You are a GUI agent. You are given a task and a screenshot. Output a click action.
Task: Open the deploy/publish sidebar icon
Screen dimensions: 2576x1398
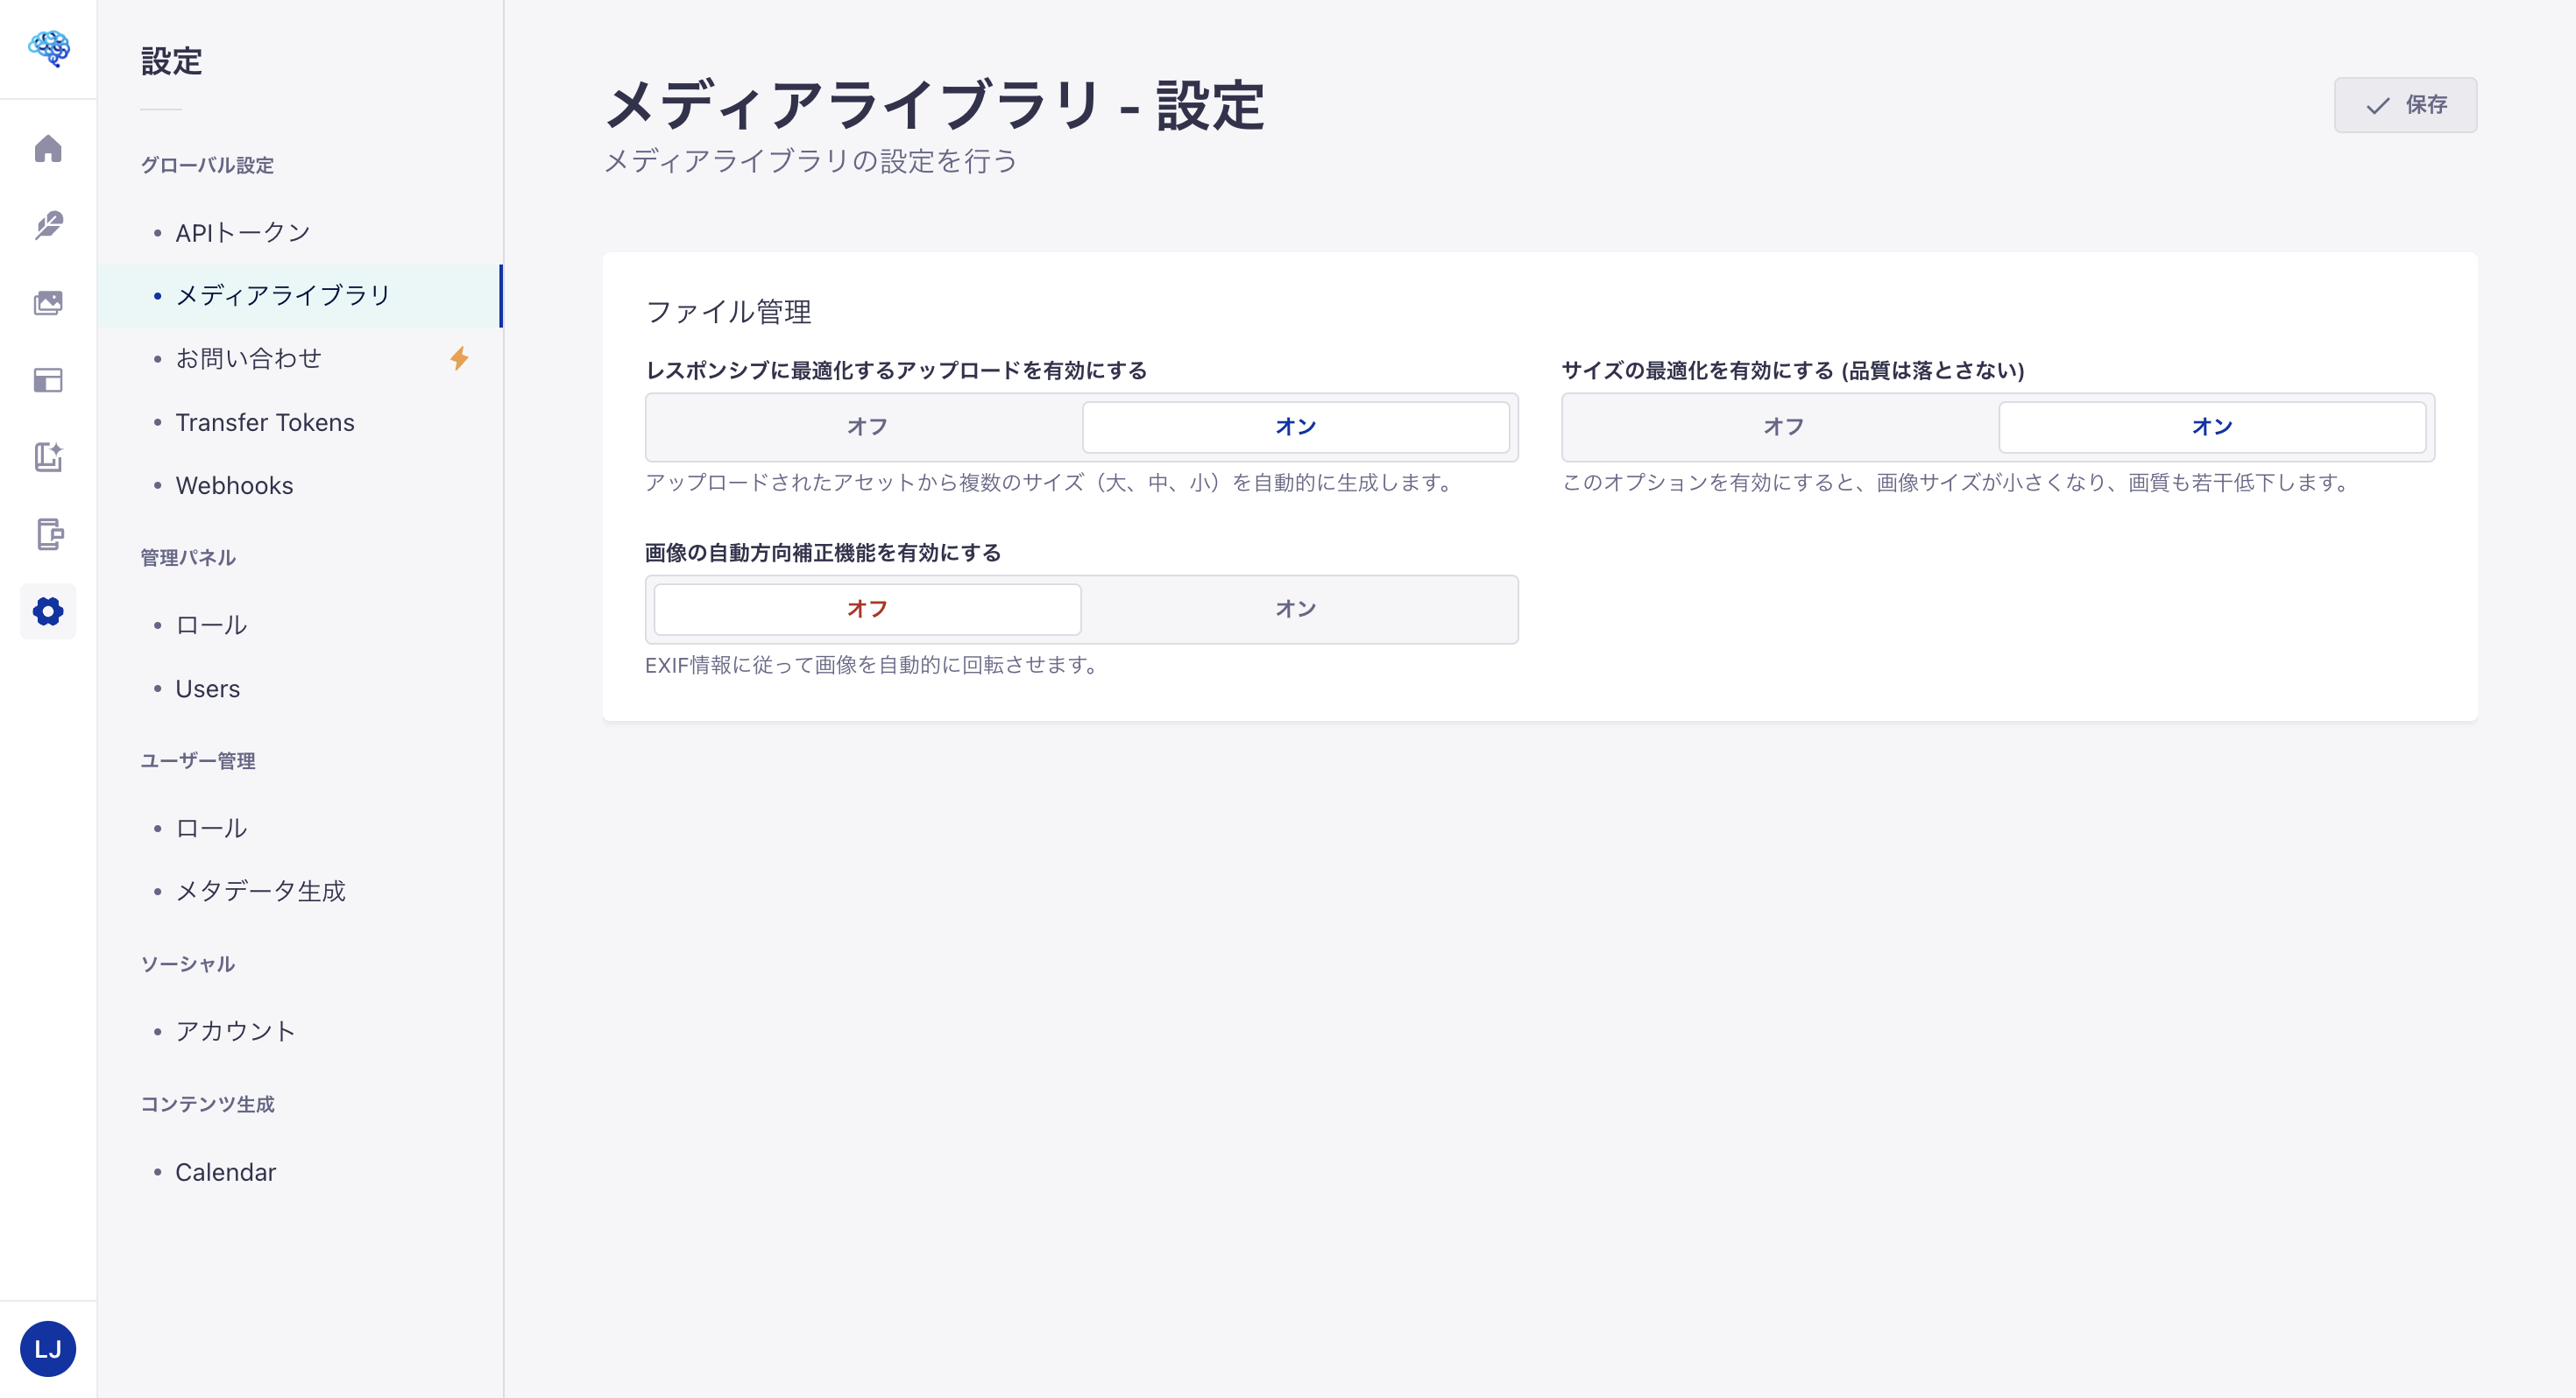[48, 535]
